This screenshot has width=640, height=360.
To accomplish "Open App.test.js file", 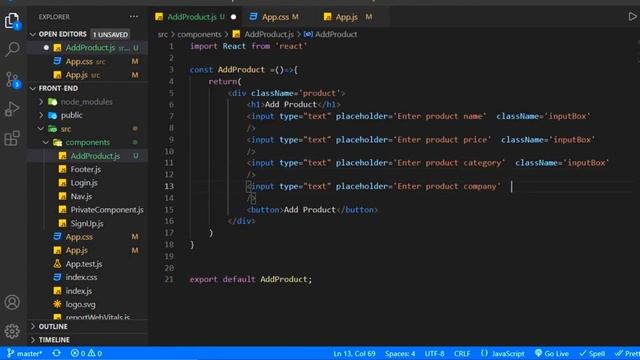I will pyautogui.click(x=84, y=264).
